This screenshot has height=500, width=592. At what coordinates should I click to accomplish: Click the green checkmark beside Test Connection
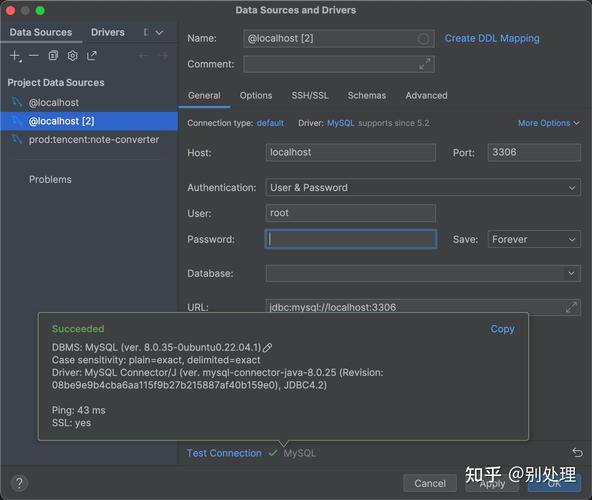[x=273, y=453]
